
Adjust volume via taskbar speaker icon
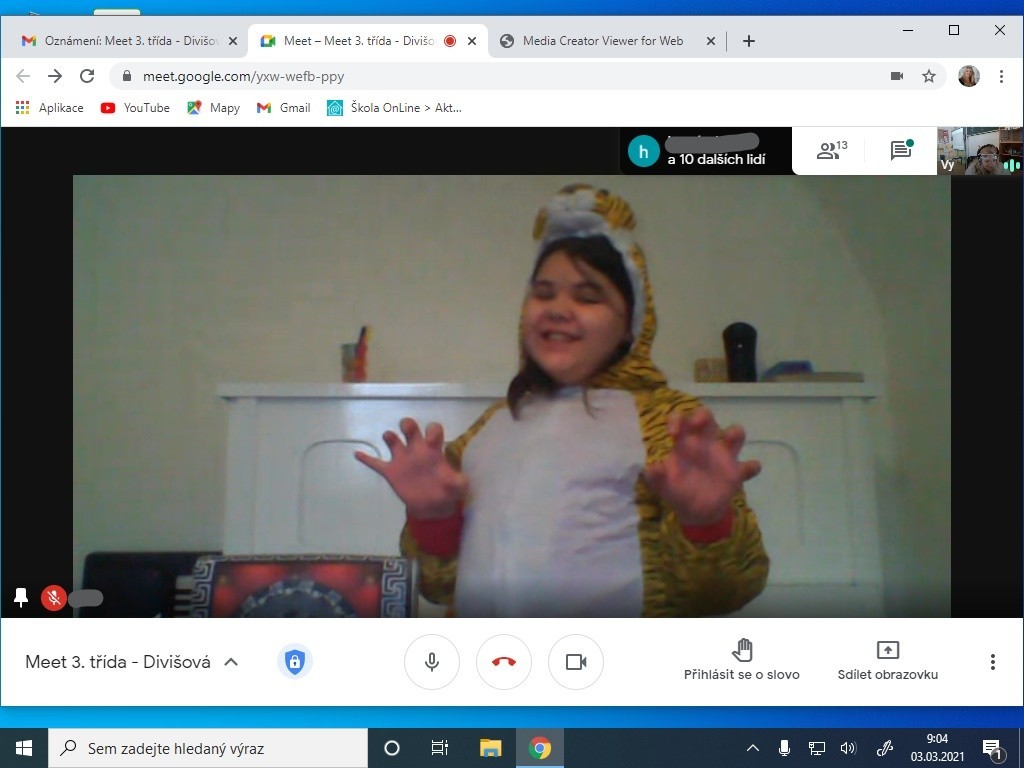click(848, 748)
